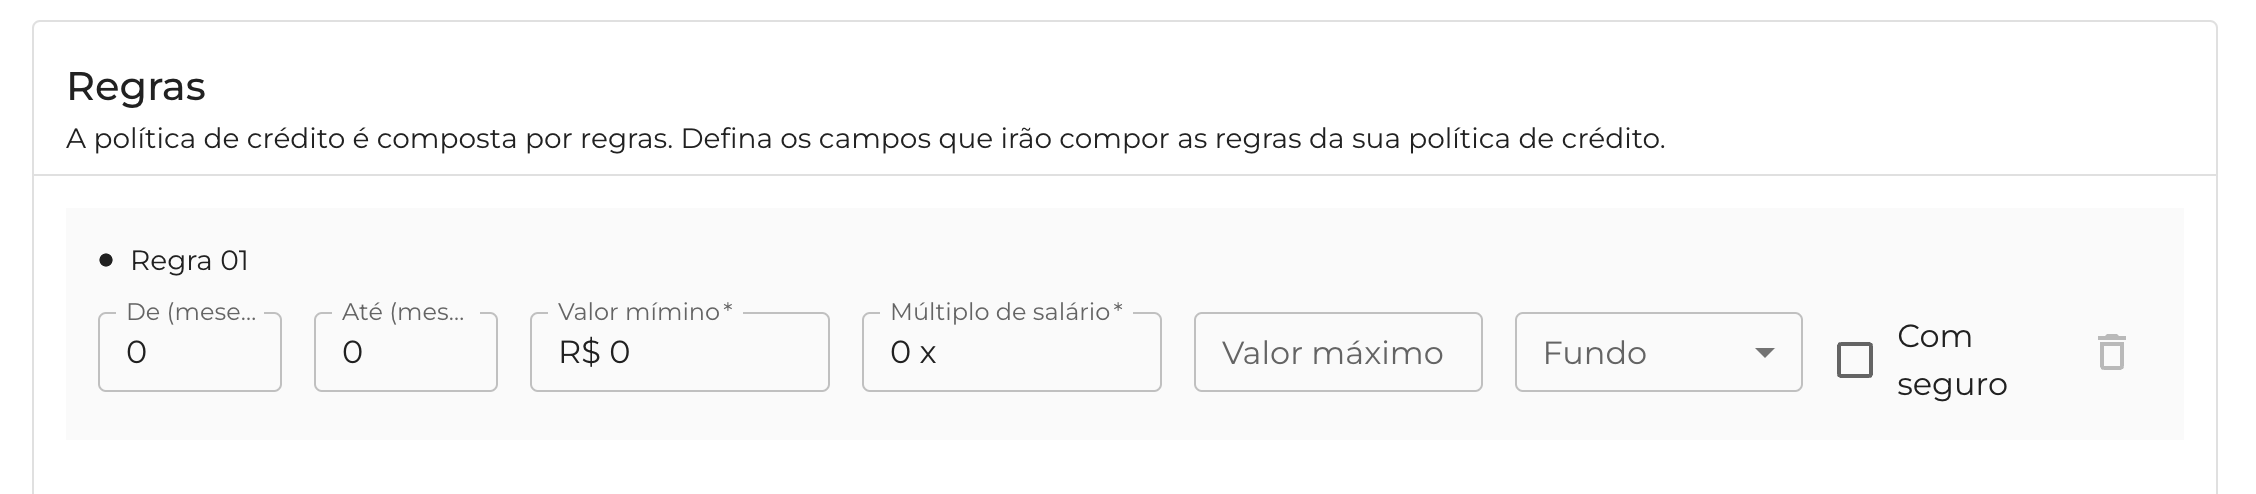Open the Fundo dropdown
The height and width of the screenshot is (494, 2256).
1640,353
